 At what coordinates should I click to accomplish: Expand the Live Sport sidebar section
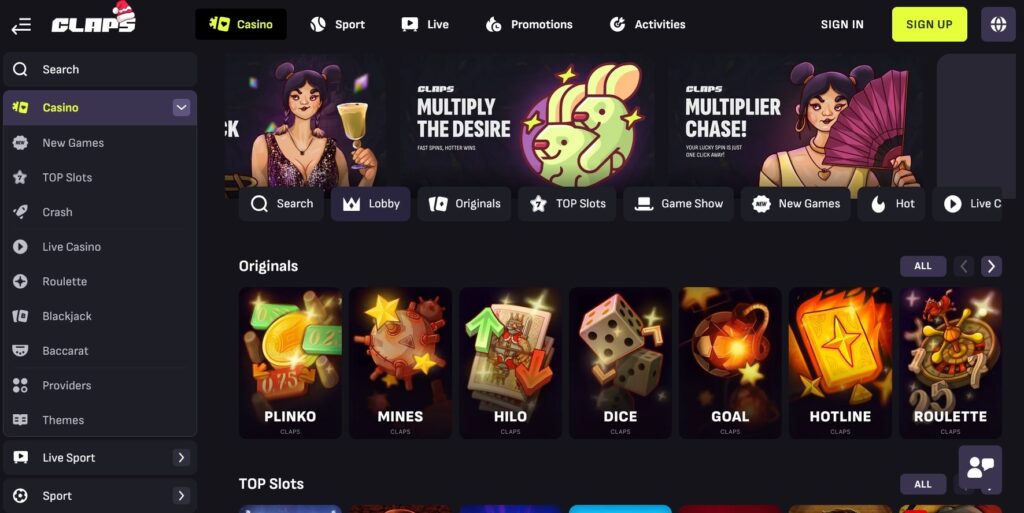[181, 458]
